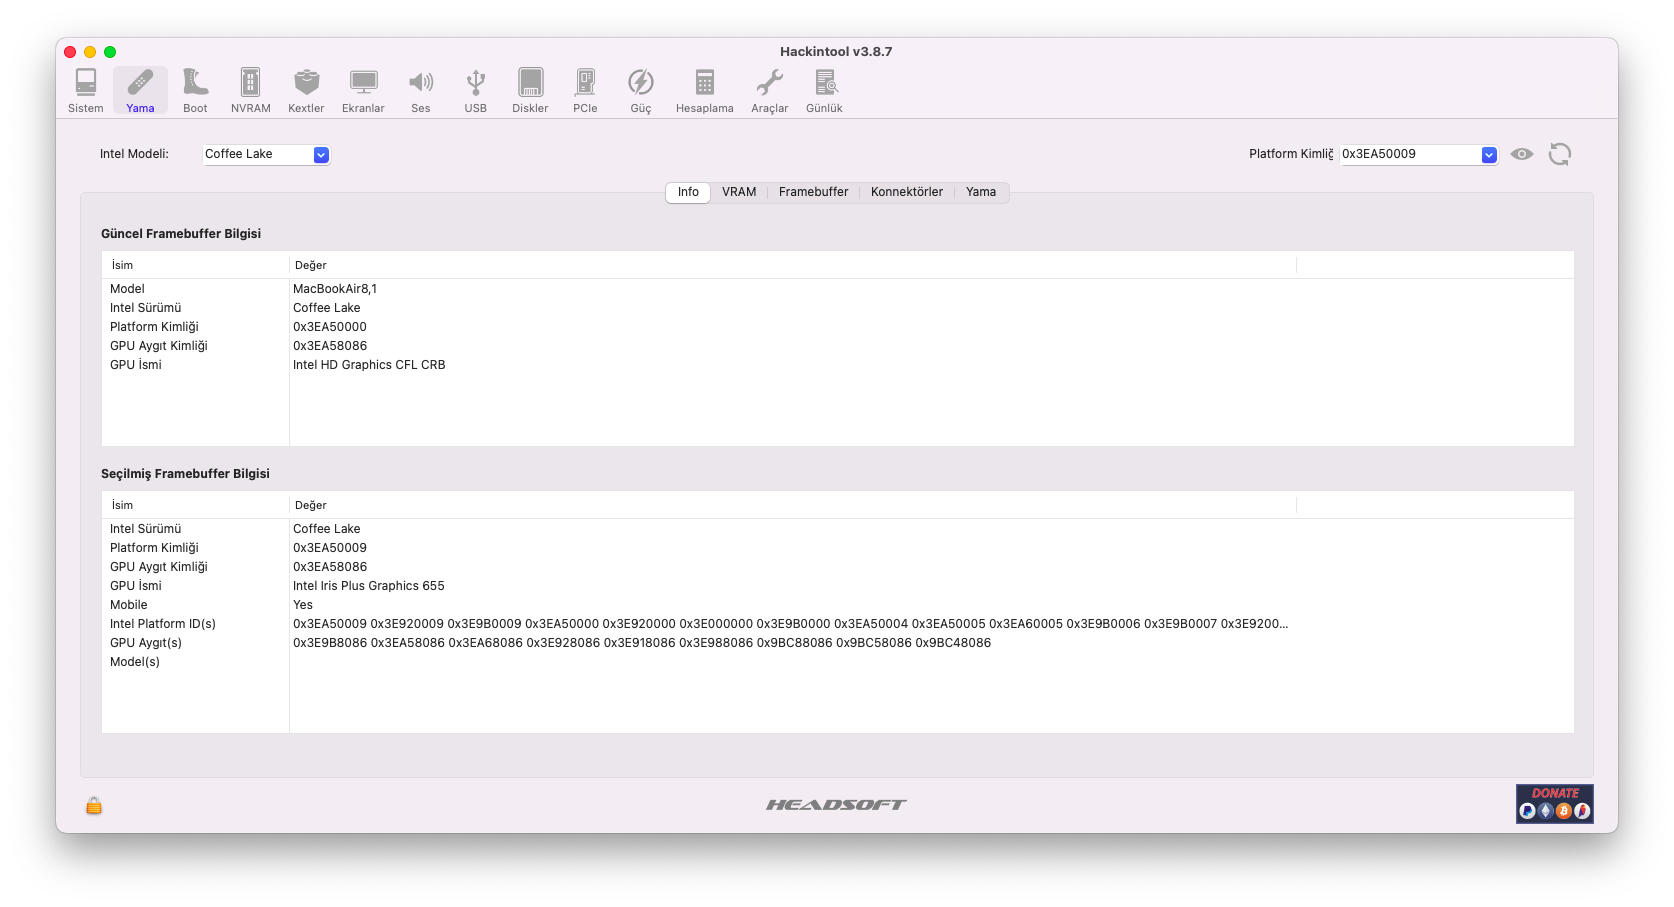Open the Ekranlar displays section
Screen dimensions: 1674x907
point(363,90)
